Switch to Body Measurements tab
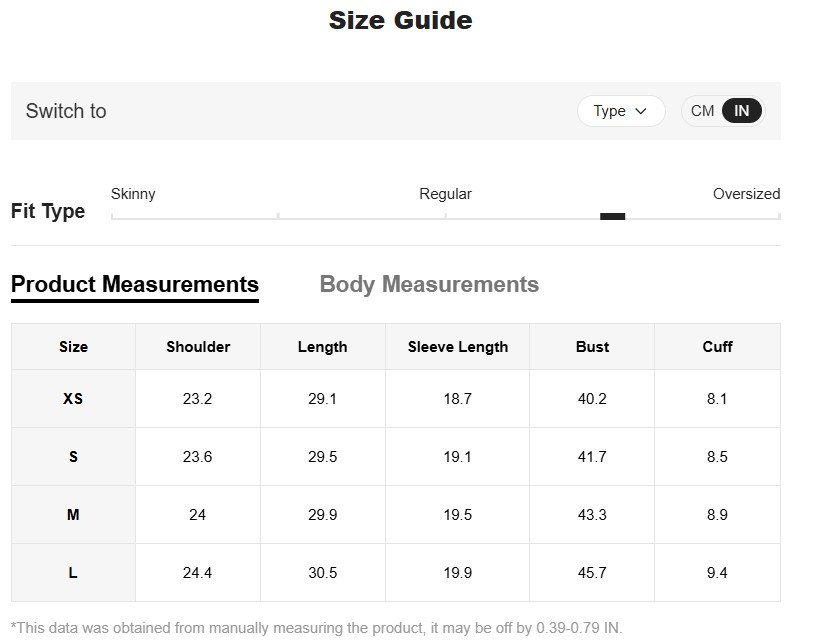835x643 pixels. point(429,285)
